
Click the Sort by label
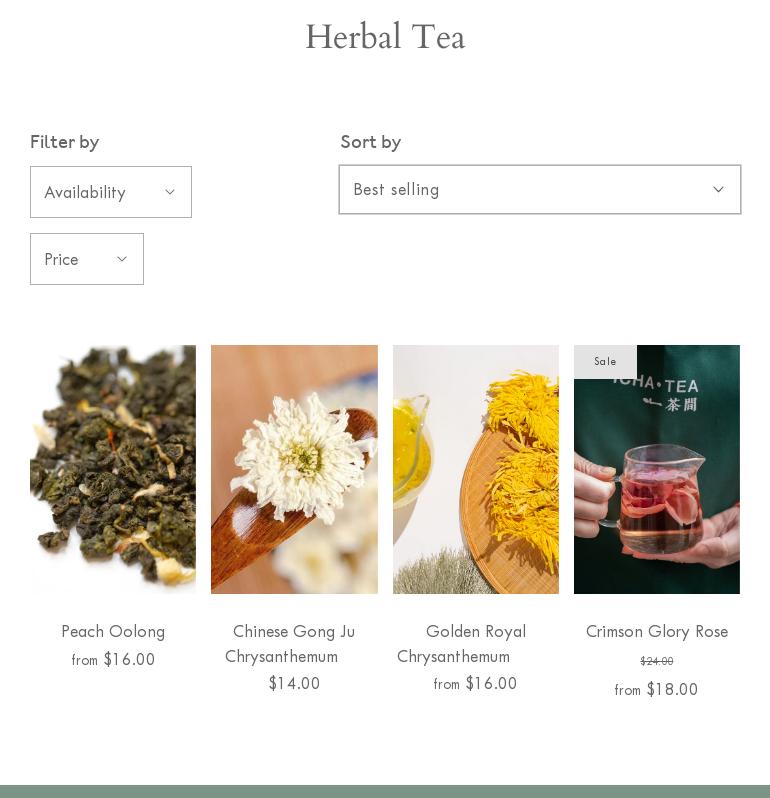tap(371, 141)
